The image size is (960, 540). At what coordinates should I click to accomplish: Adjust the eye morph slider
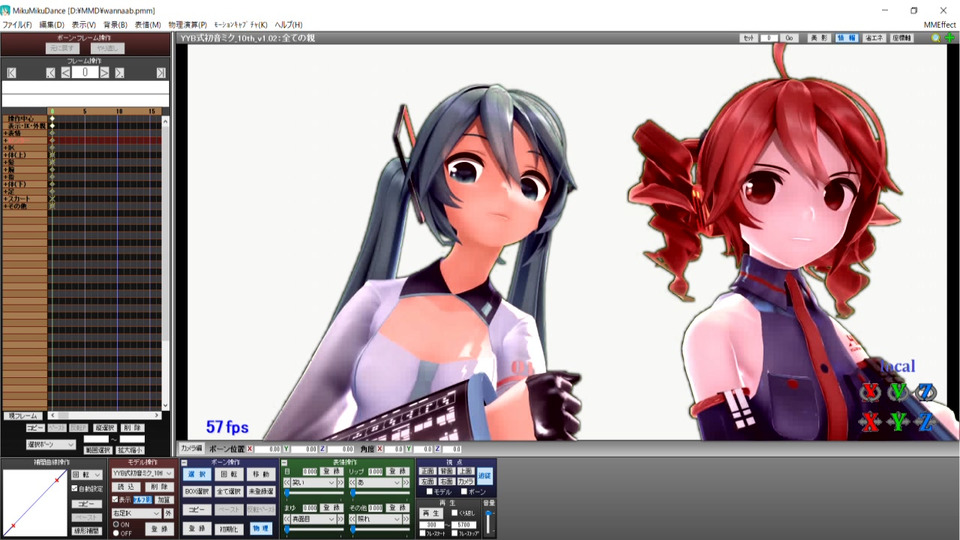coord(313,492)
